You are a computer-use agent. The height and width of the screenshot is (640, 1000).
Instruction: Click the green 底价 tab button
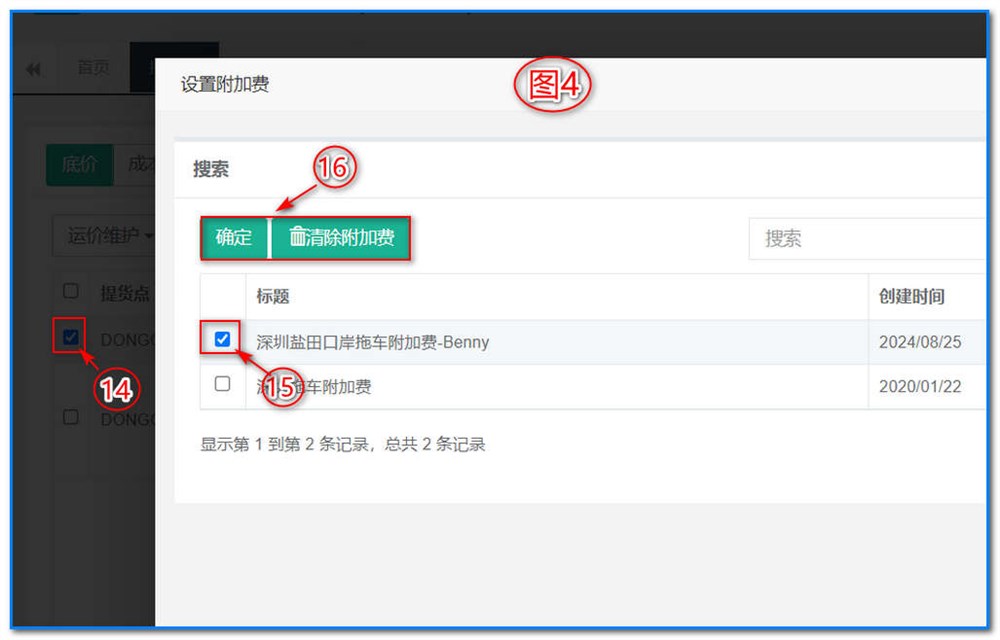(x=78, y=165)
